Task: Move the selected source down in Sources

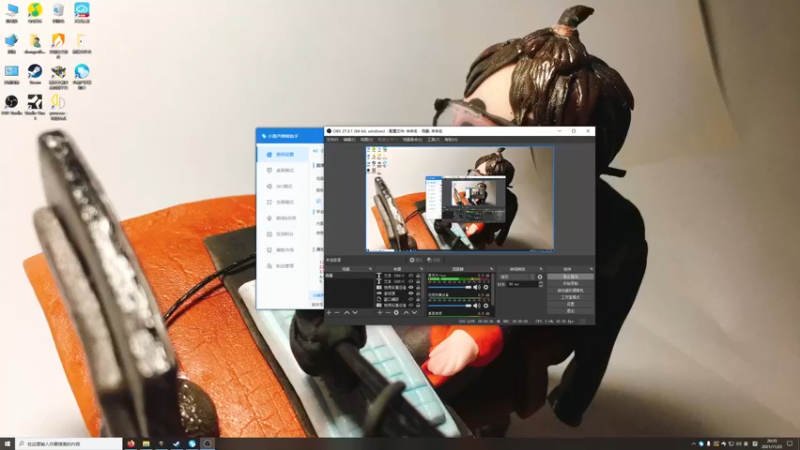Action: click(414, 312)
